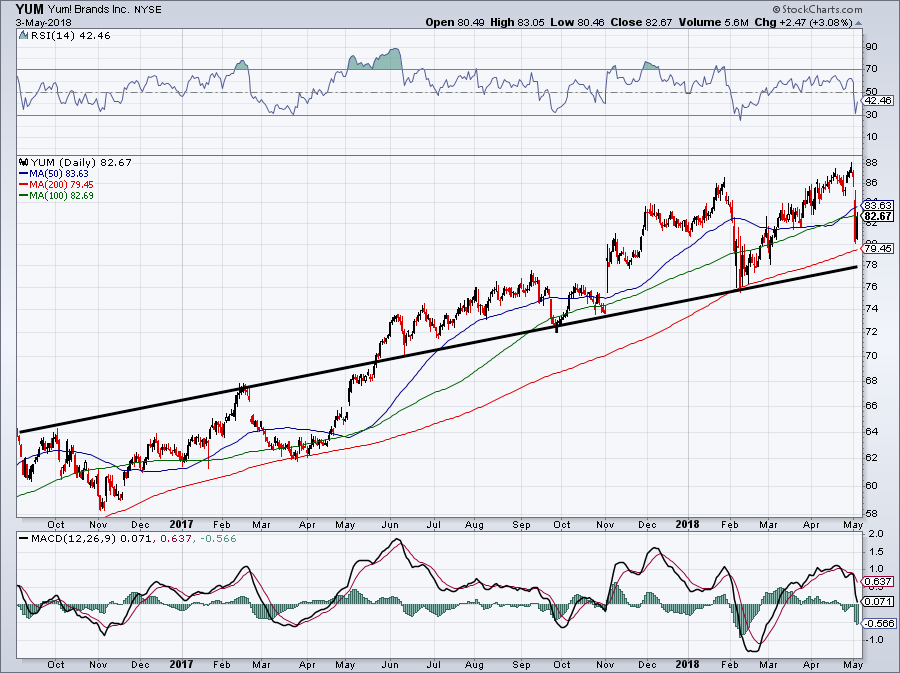
Task: Click the boxed 79.45 price axis tag
Action: 878,248
